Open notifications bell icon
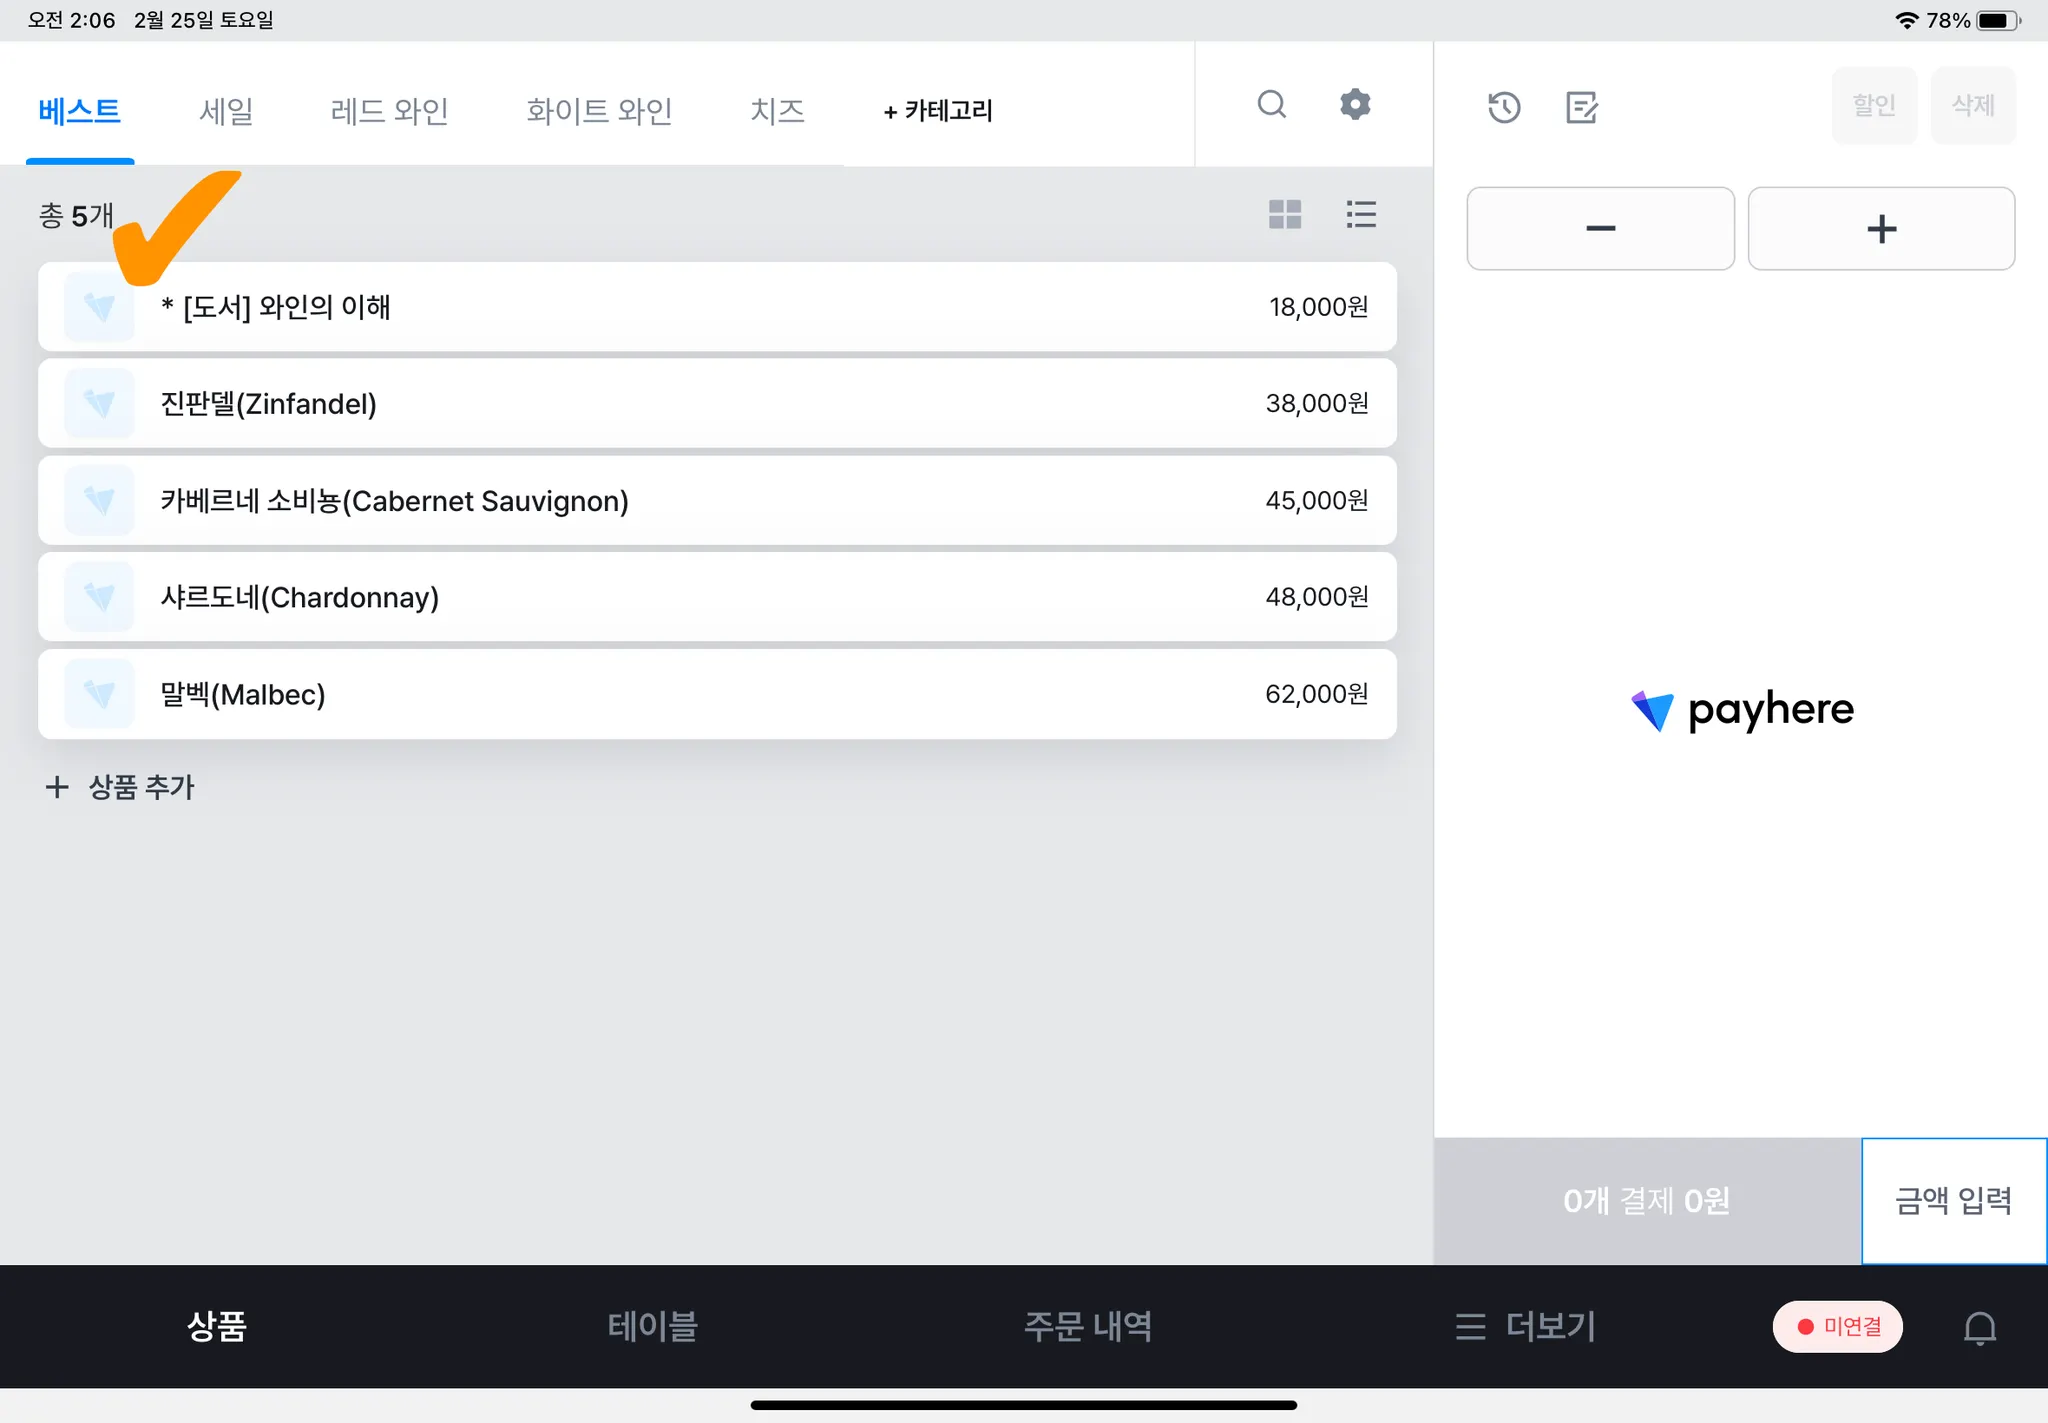 pyautogui.click(x=1979, y=1327)
